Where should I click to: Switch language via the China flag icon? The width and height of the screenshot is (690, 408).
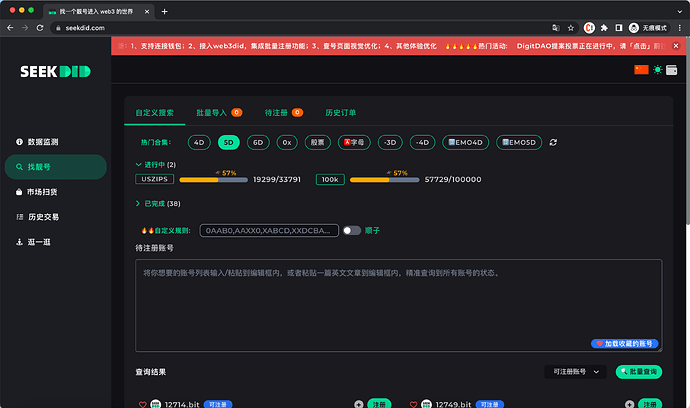click(641, 70)
